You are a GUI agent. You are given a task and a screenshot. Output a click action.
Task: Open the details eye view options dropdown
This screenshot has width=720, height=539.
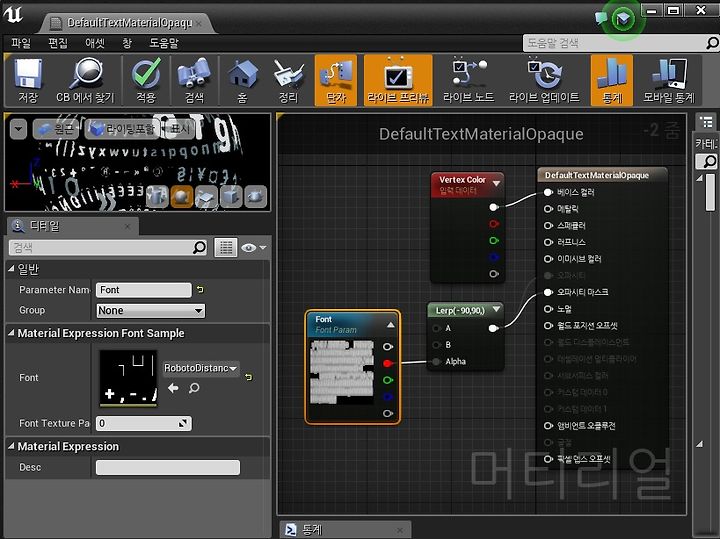coord(253,248)
